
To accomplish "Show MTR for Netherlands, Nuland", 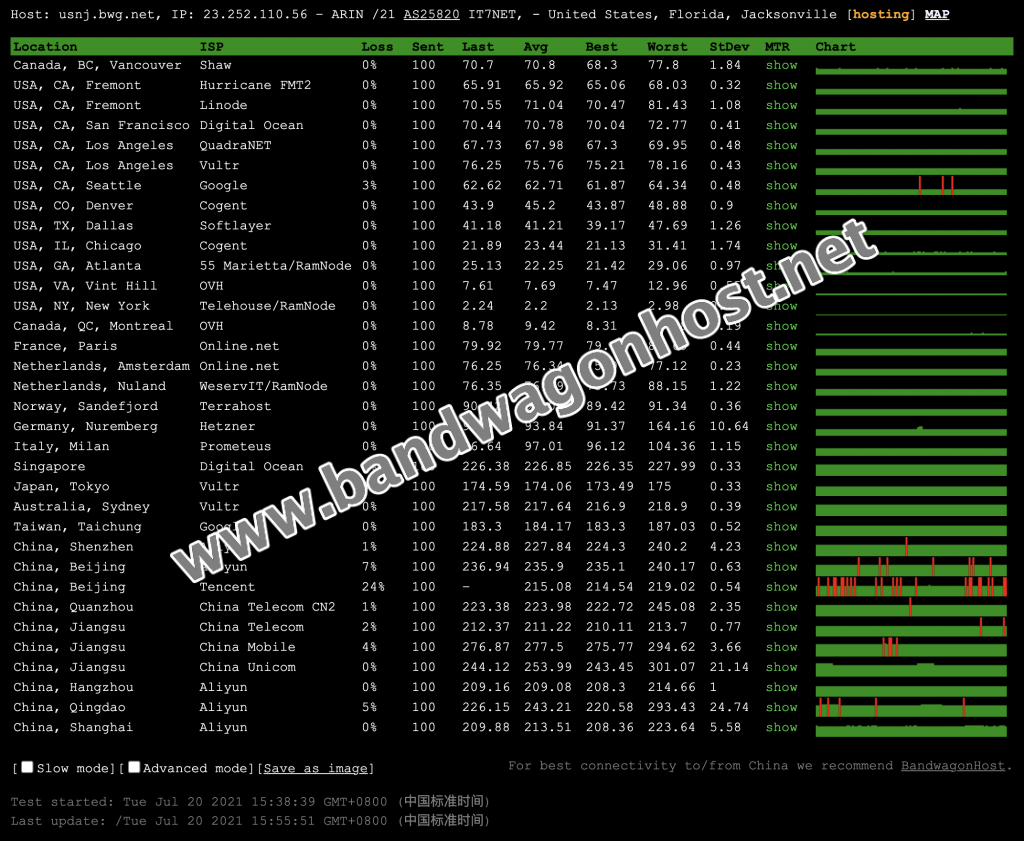I will [x=782, y=387].
